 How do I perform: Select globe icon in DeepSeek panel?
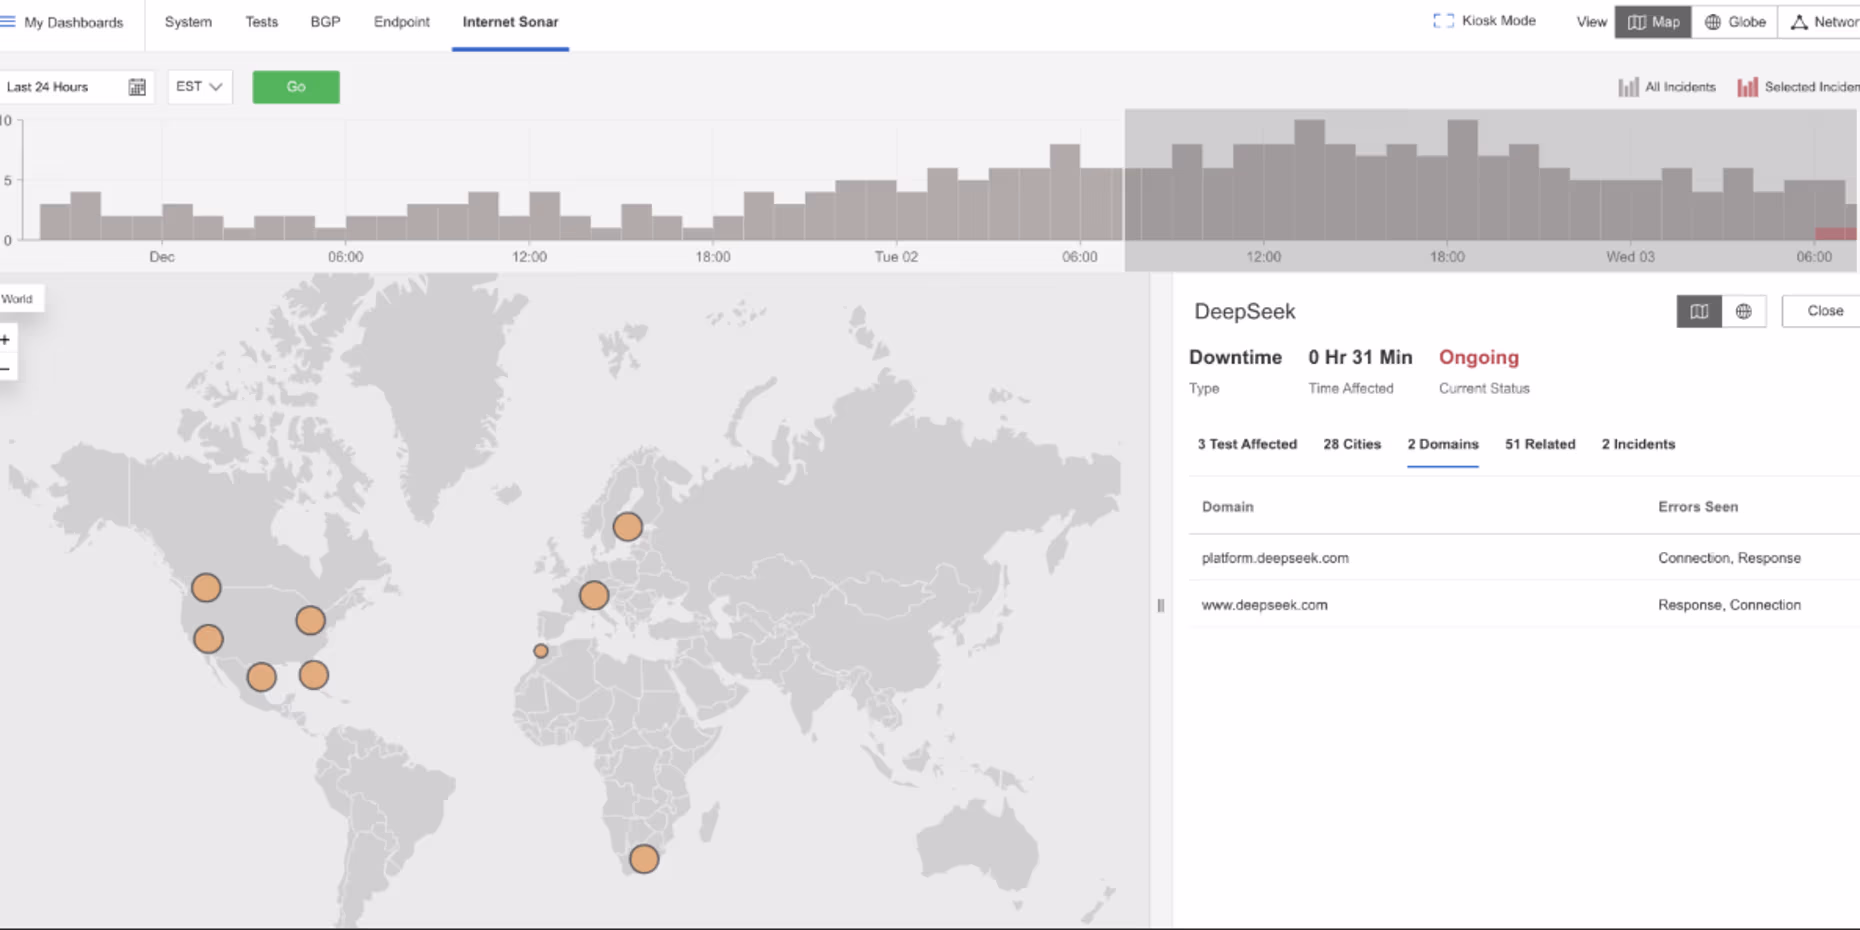point(1744,311)
